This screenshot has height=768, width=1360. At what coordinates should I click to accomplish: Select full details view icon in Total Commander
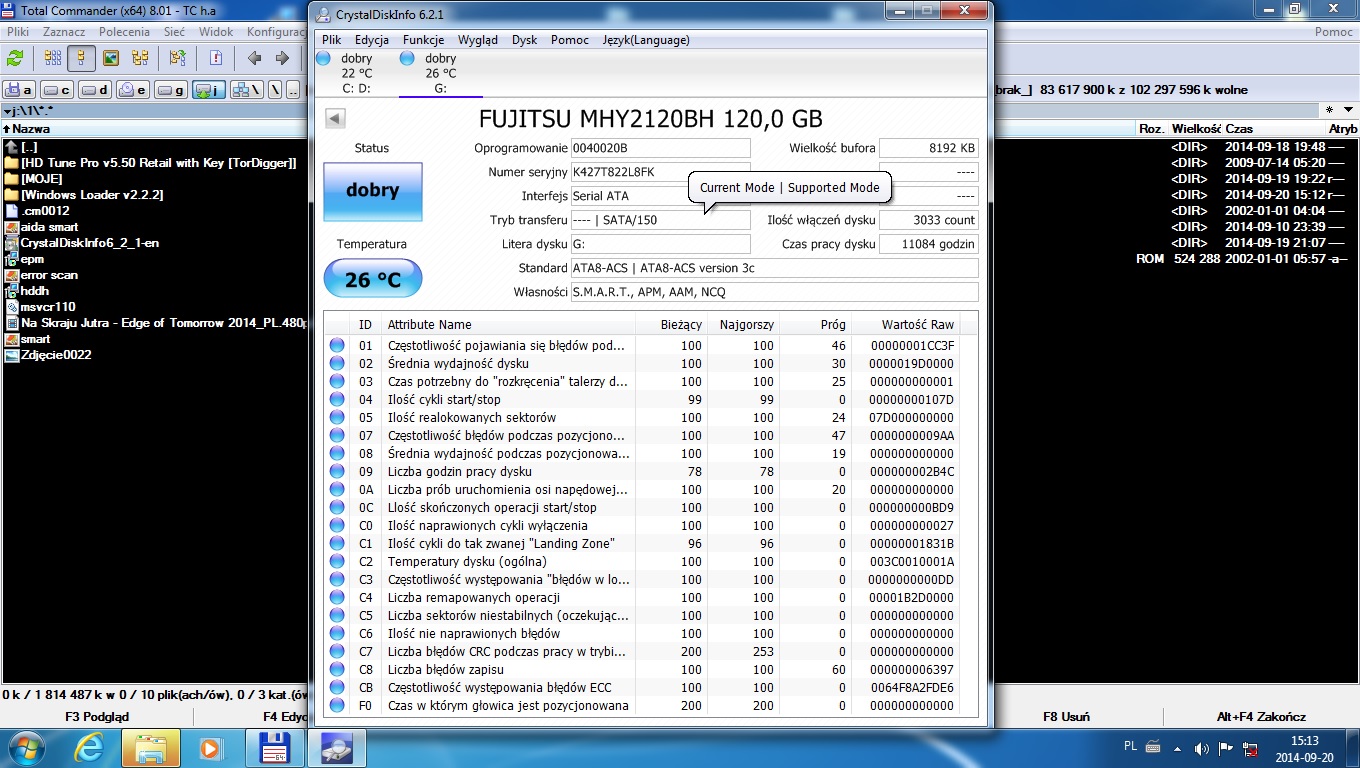[82, 58]
